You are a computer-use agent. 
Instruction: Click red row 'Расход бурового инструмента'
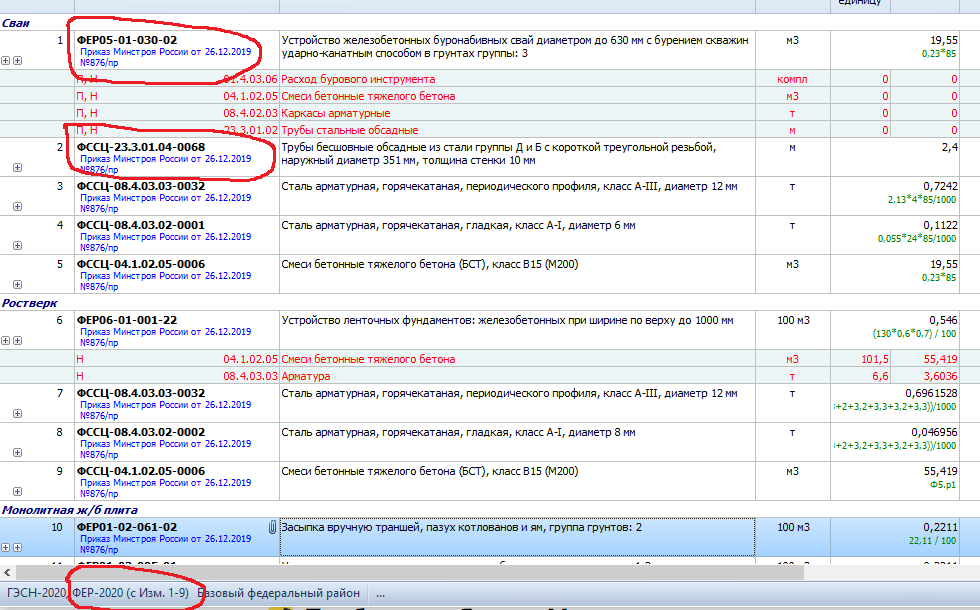358,79
